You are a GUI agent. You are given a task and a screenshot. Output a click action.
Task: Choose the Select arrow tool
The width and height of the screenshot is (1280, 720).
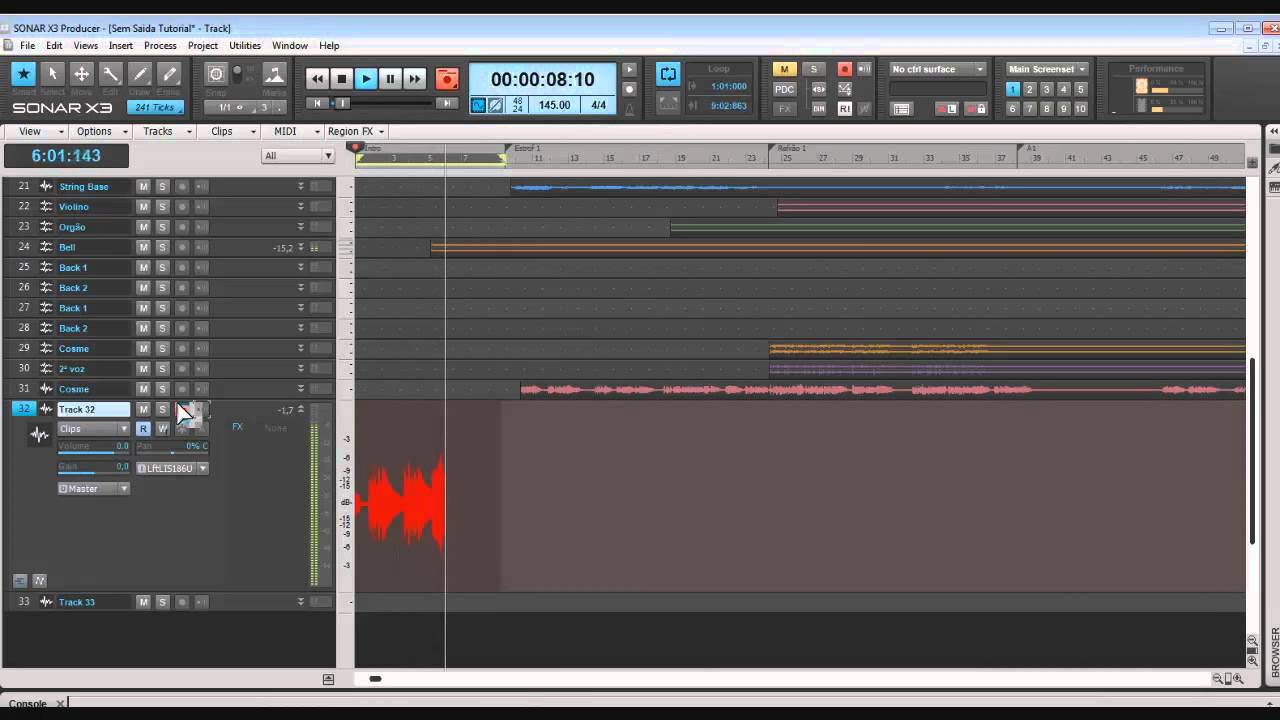(53, 74)
